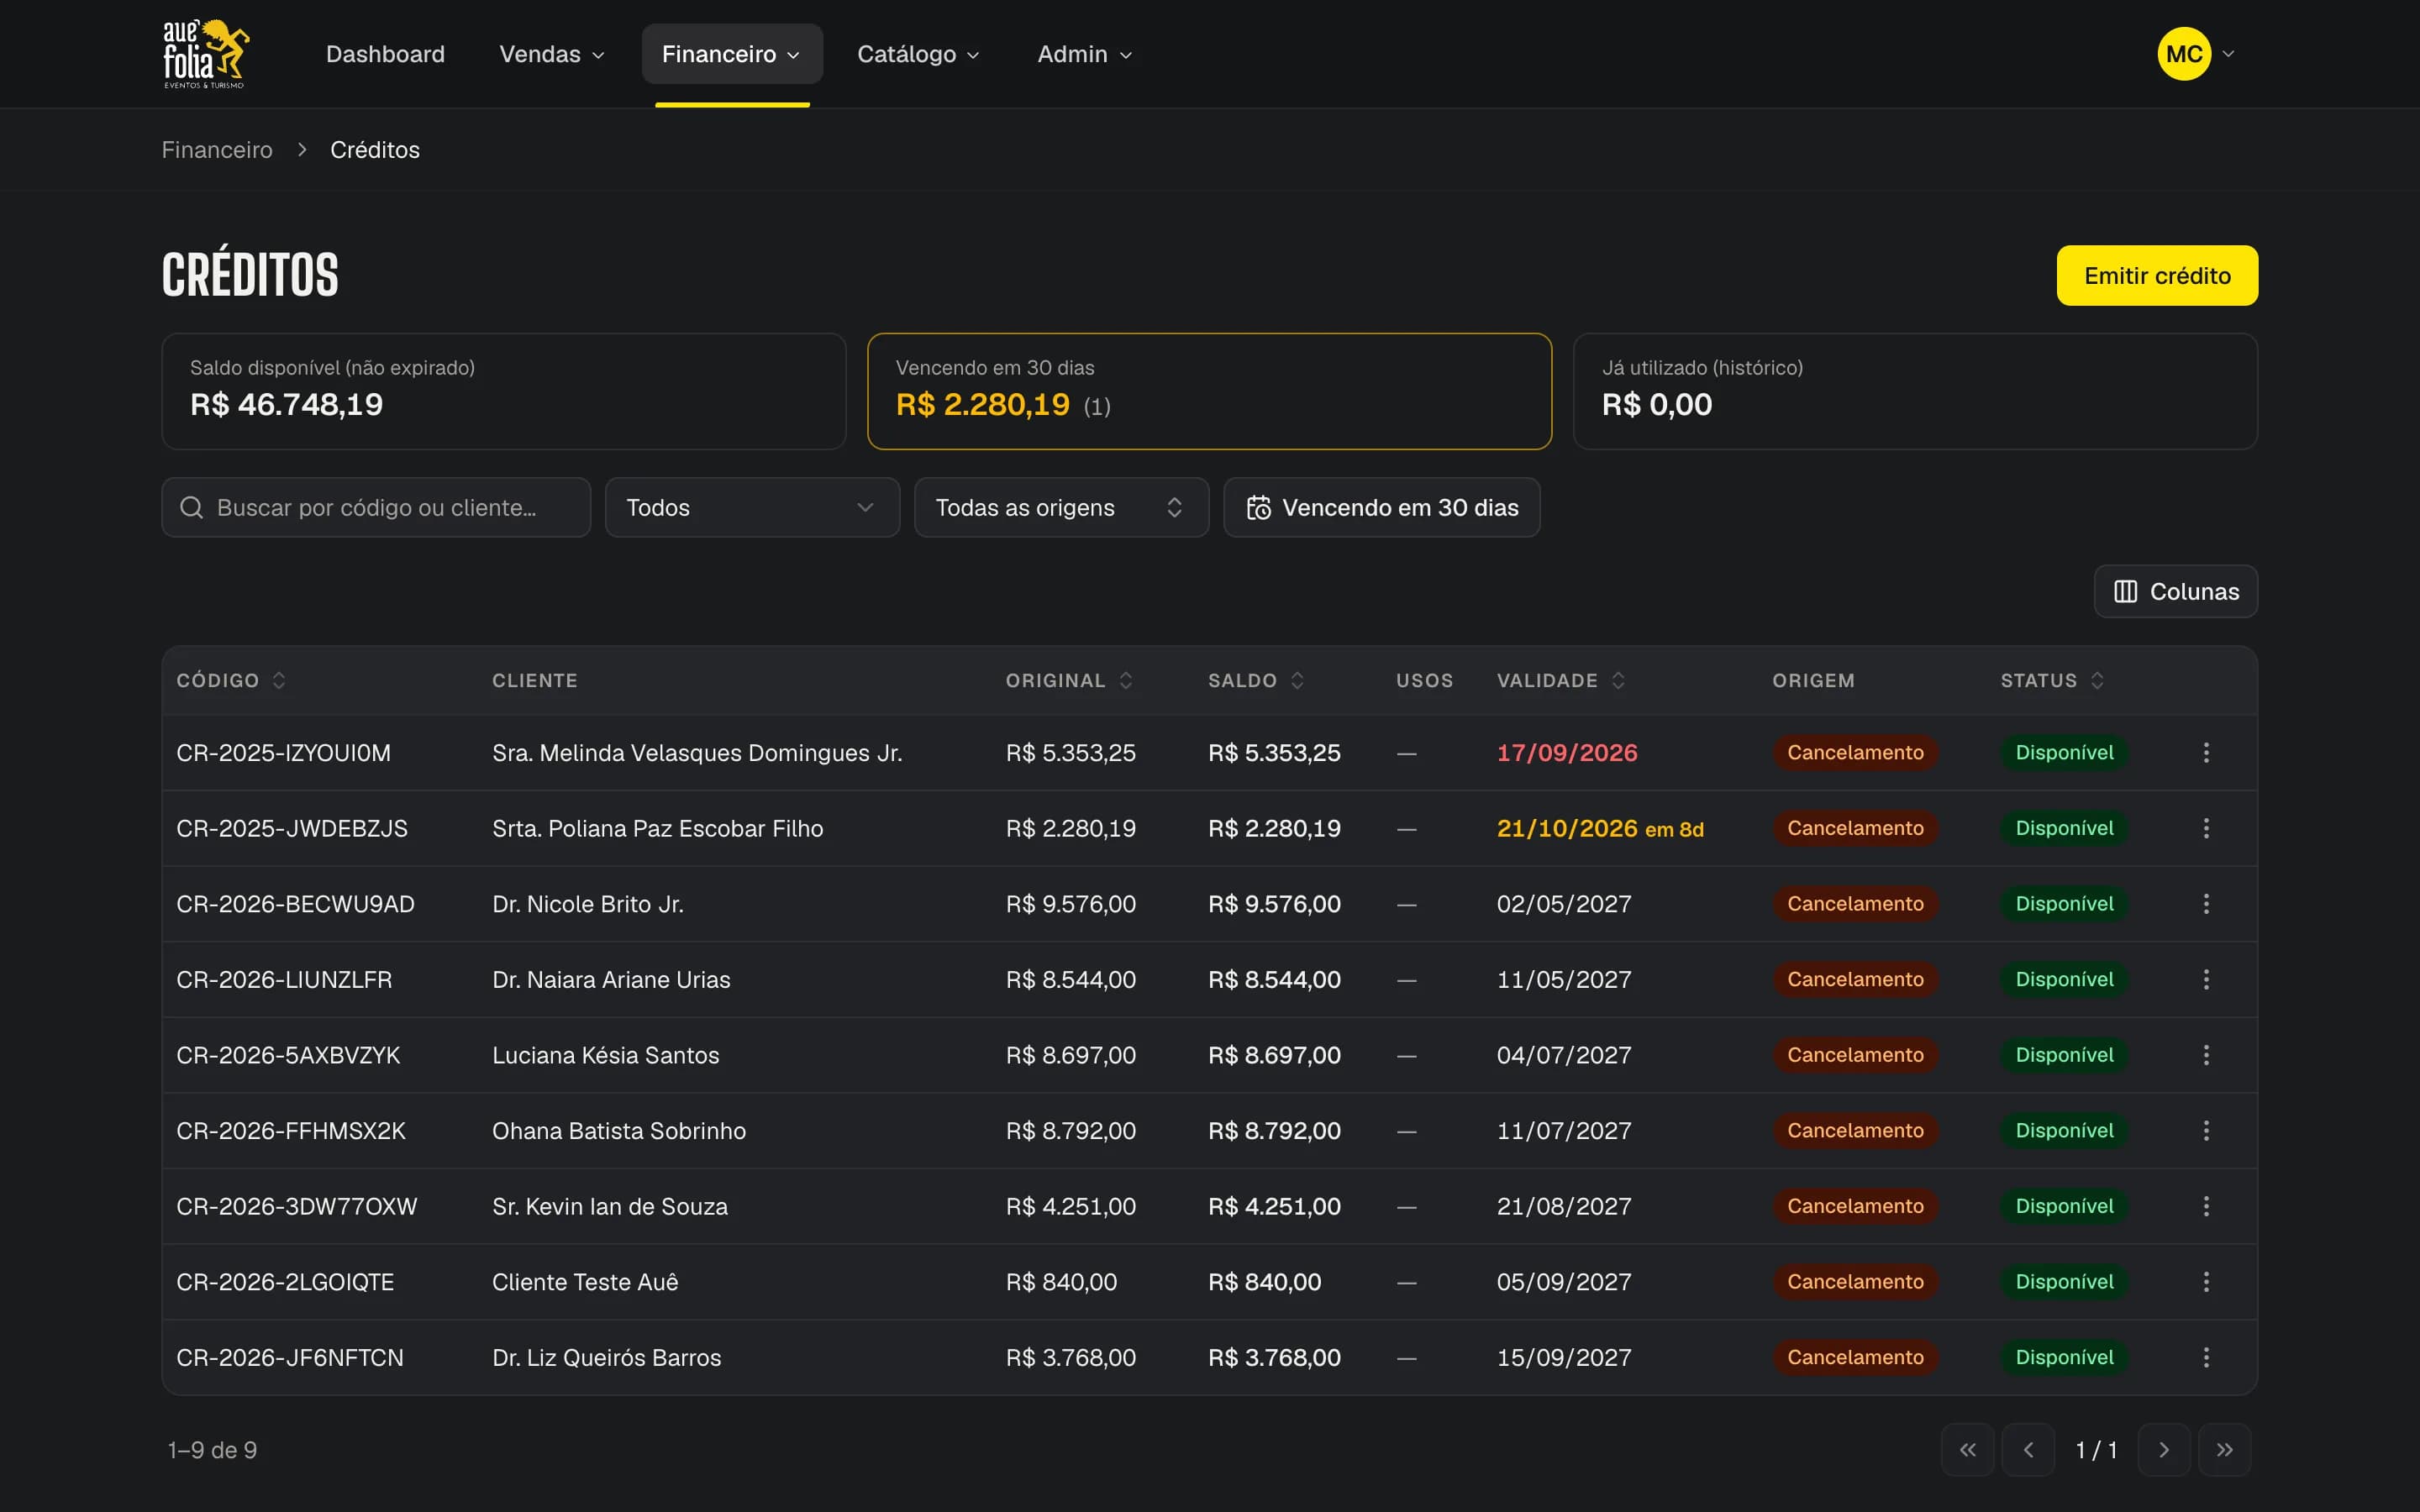This screenshot has width=2420, height=1512.
Task: Open row actions for CR-2025-IZYOUI0M
Action: pos(2206,752)
